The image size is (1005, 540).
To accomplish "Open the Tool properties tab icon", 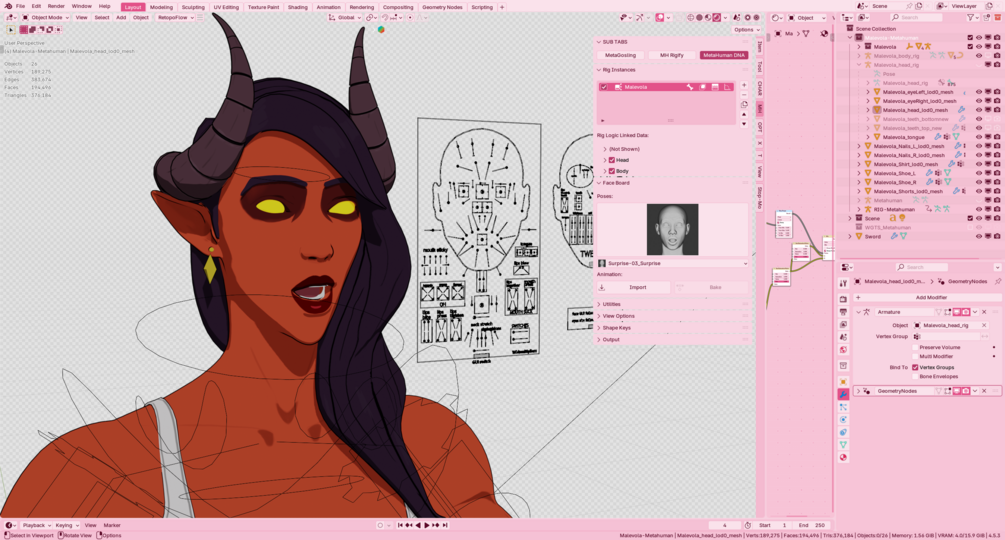I will [843, 283].
